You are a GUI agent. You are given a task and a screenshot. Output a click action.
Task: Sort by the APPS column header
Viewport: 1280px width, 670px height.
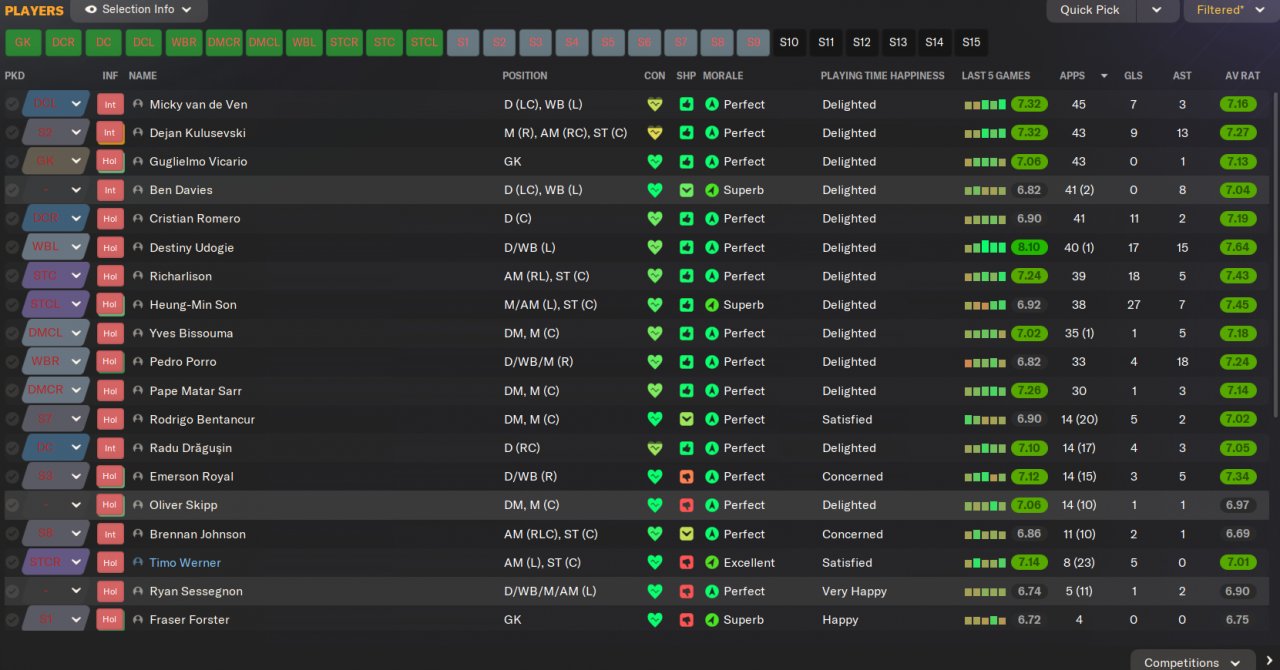coord(1072,76)
